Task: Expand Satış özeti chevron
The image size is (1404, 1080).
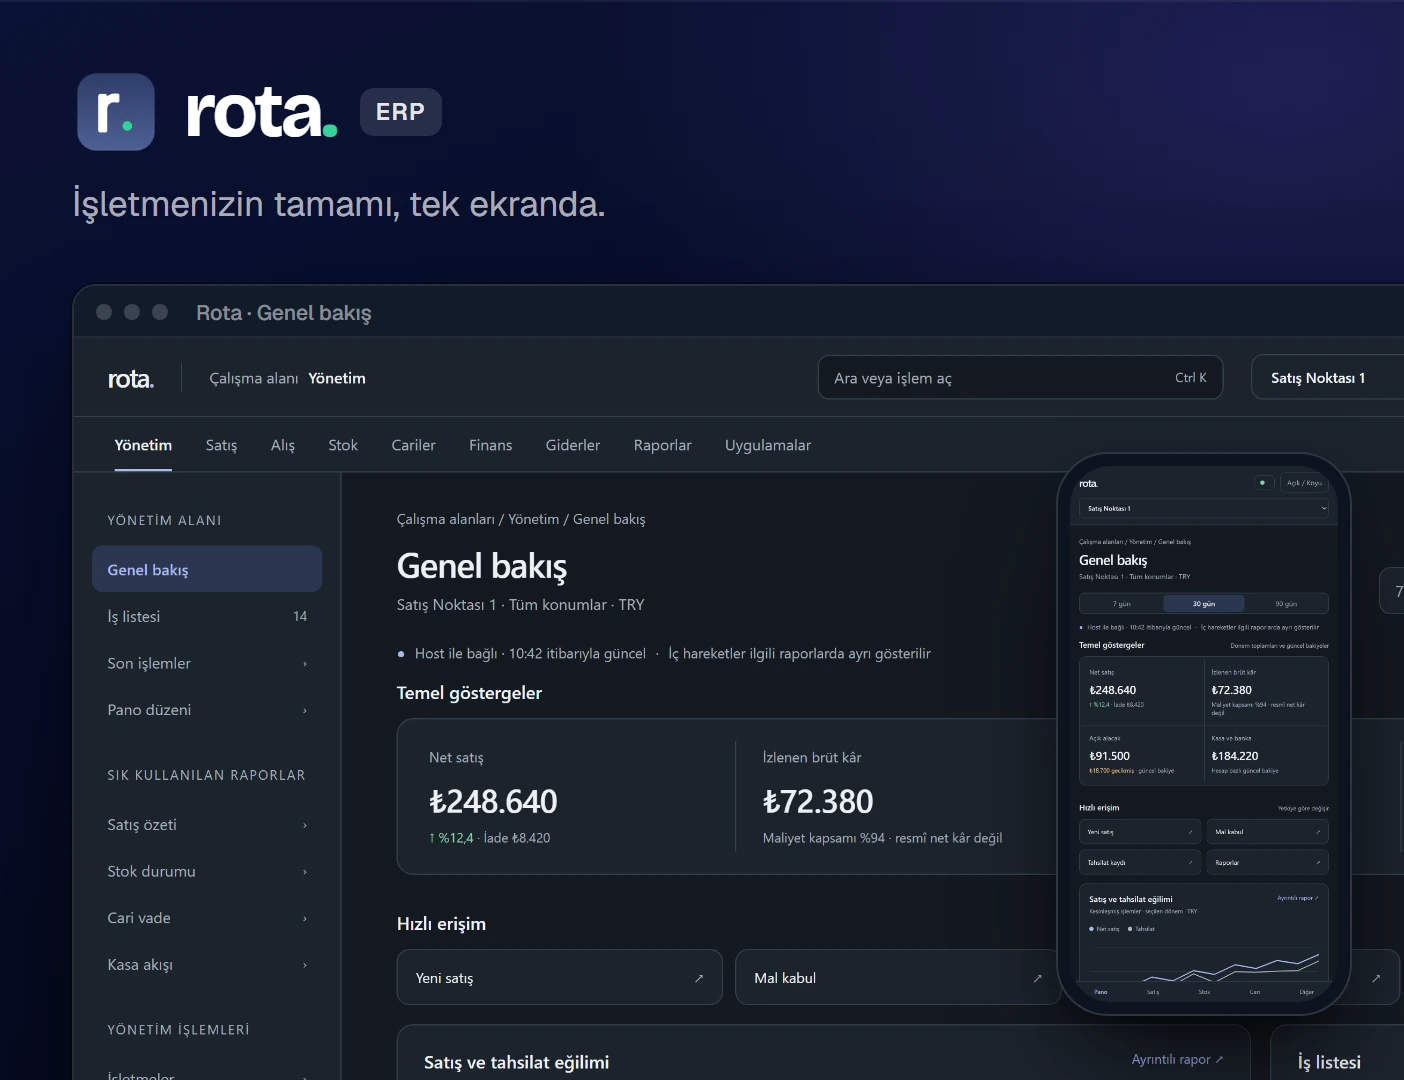Action: (305, 826)
